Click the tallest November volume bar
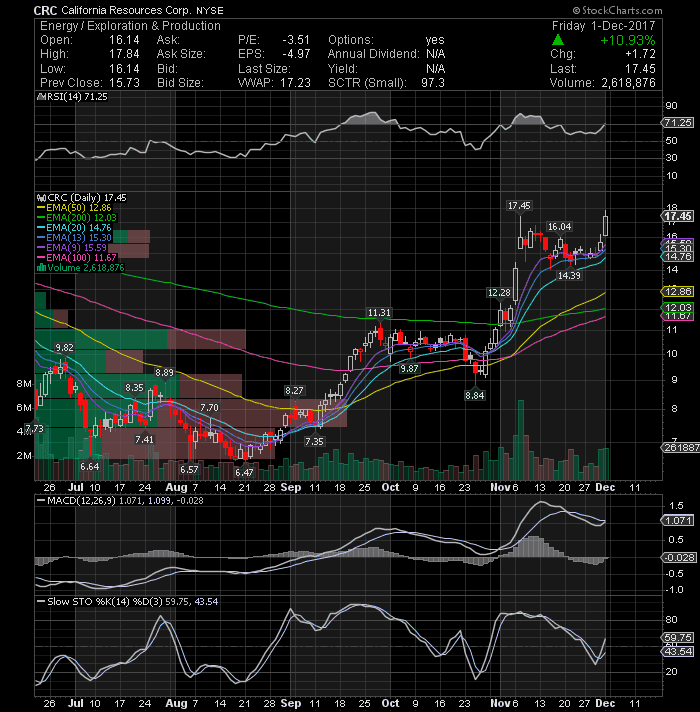Screen dimensions: 700x712 point(521,440)
